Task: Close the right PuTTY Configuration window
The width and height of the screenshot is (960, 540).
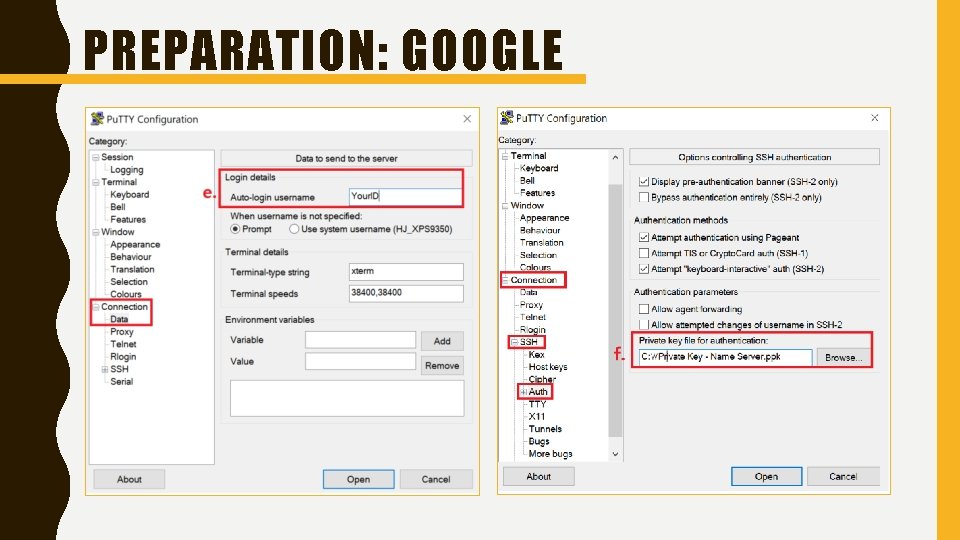Action: point(874,118)
